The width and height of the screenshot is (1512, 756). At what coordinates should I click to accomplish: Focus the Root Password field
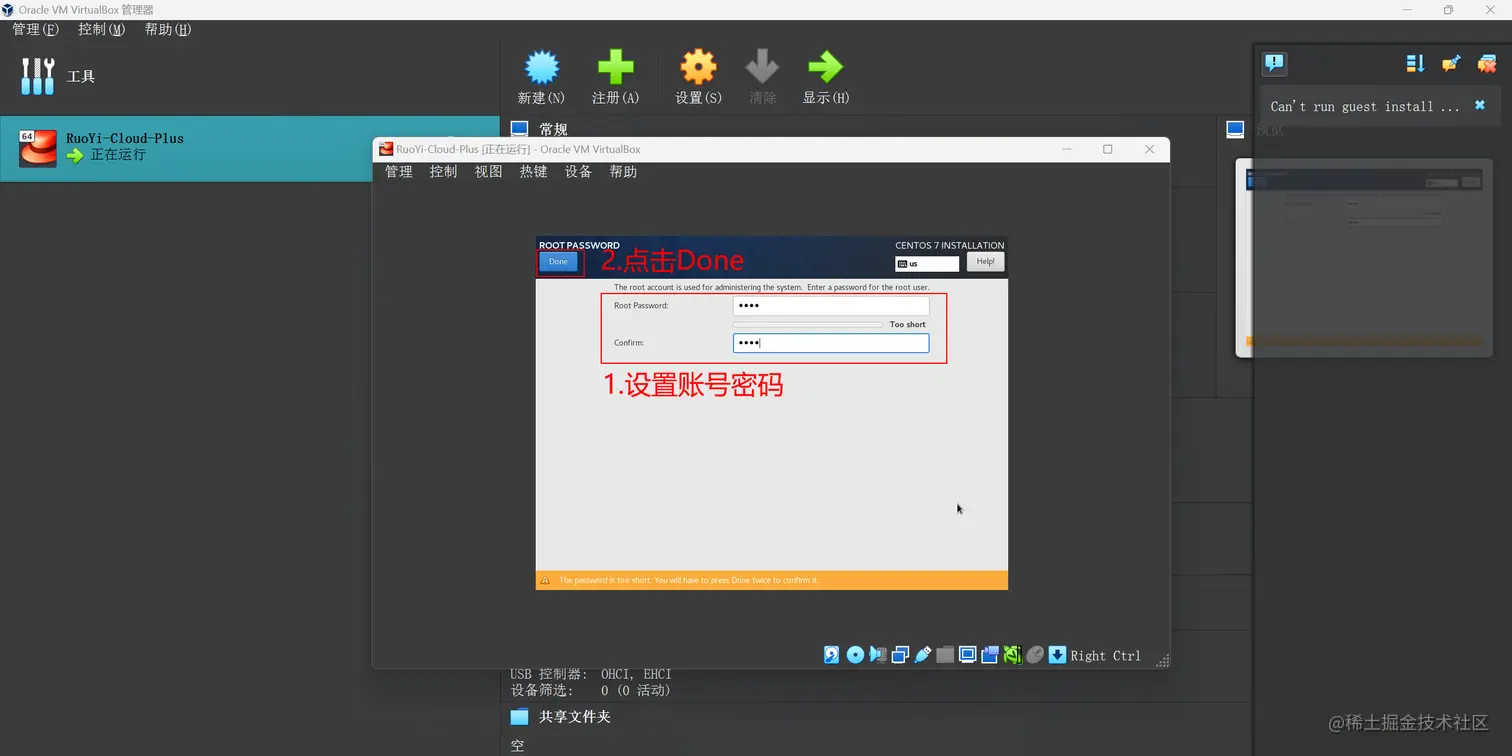click(831, 306)
